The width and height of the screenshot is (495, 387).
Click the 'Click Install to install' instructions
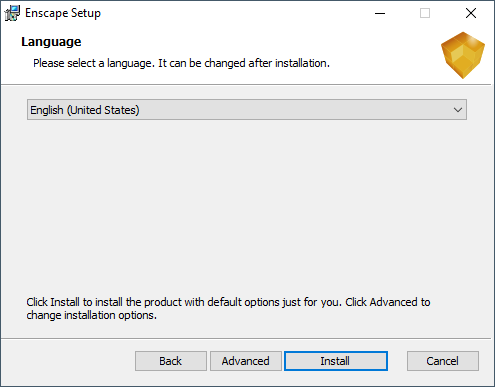pos(228,308)
